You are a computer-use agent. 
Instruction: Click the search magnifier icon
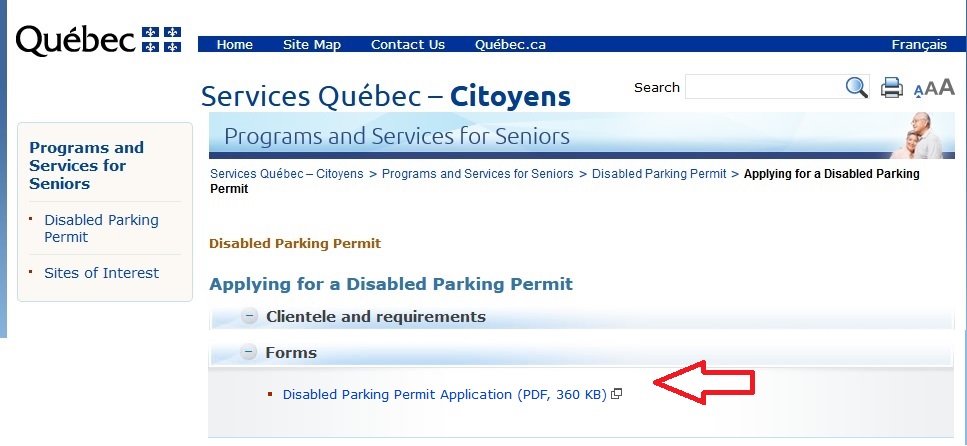point(857,88)
